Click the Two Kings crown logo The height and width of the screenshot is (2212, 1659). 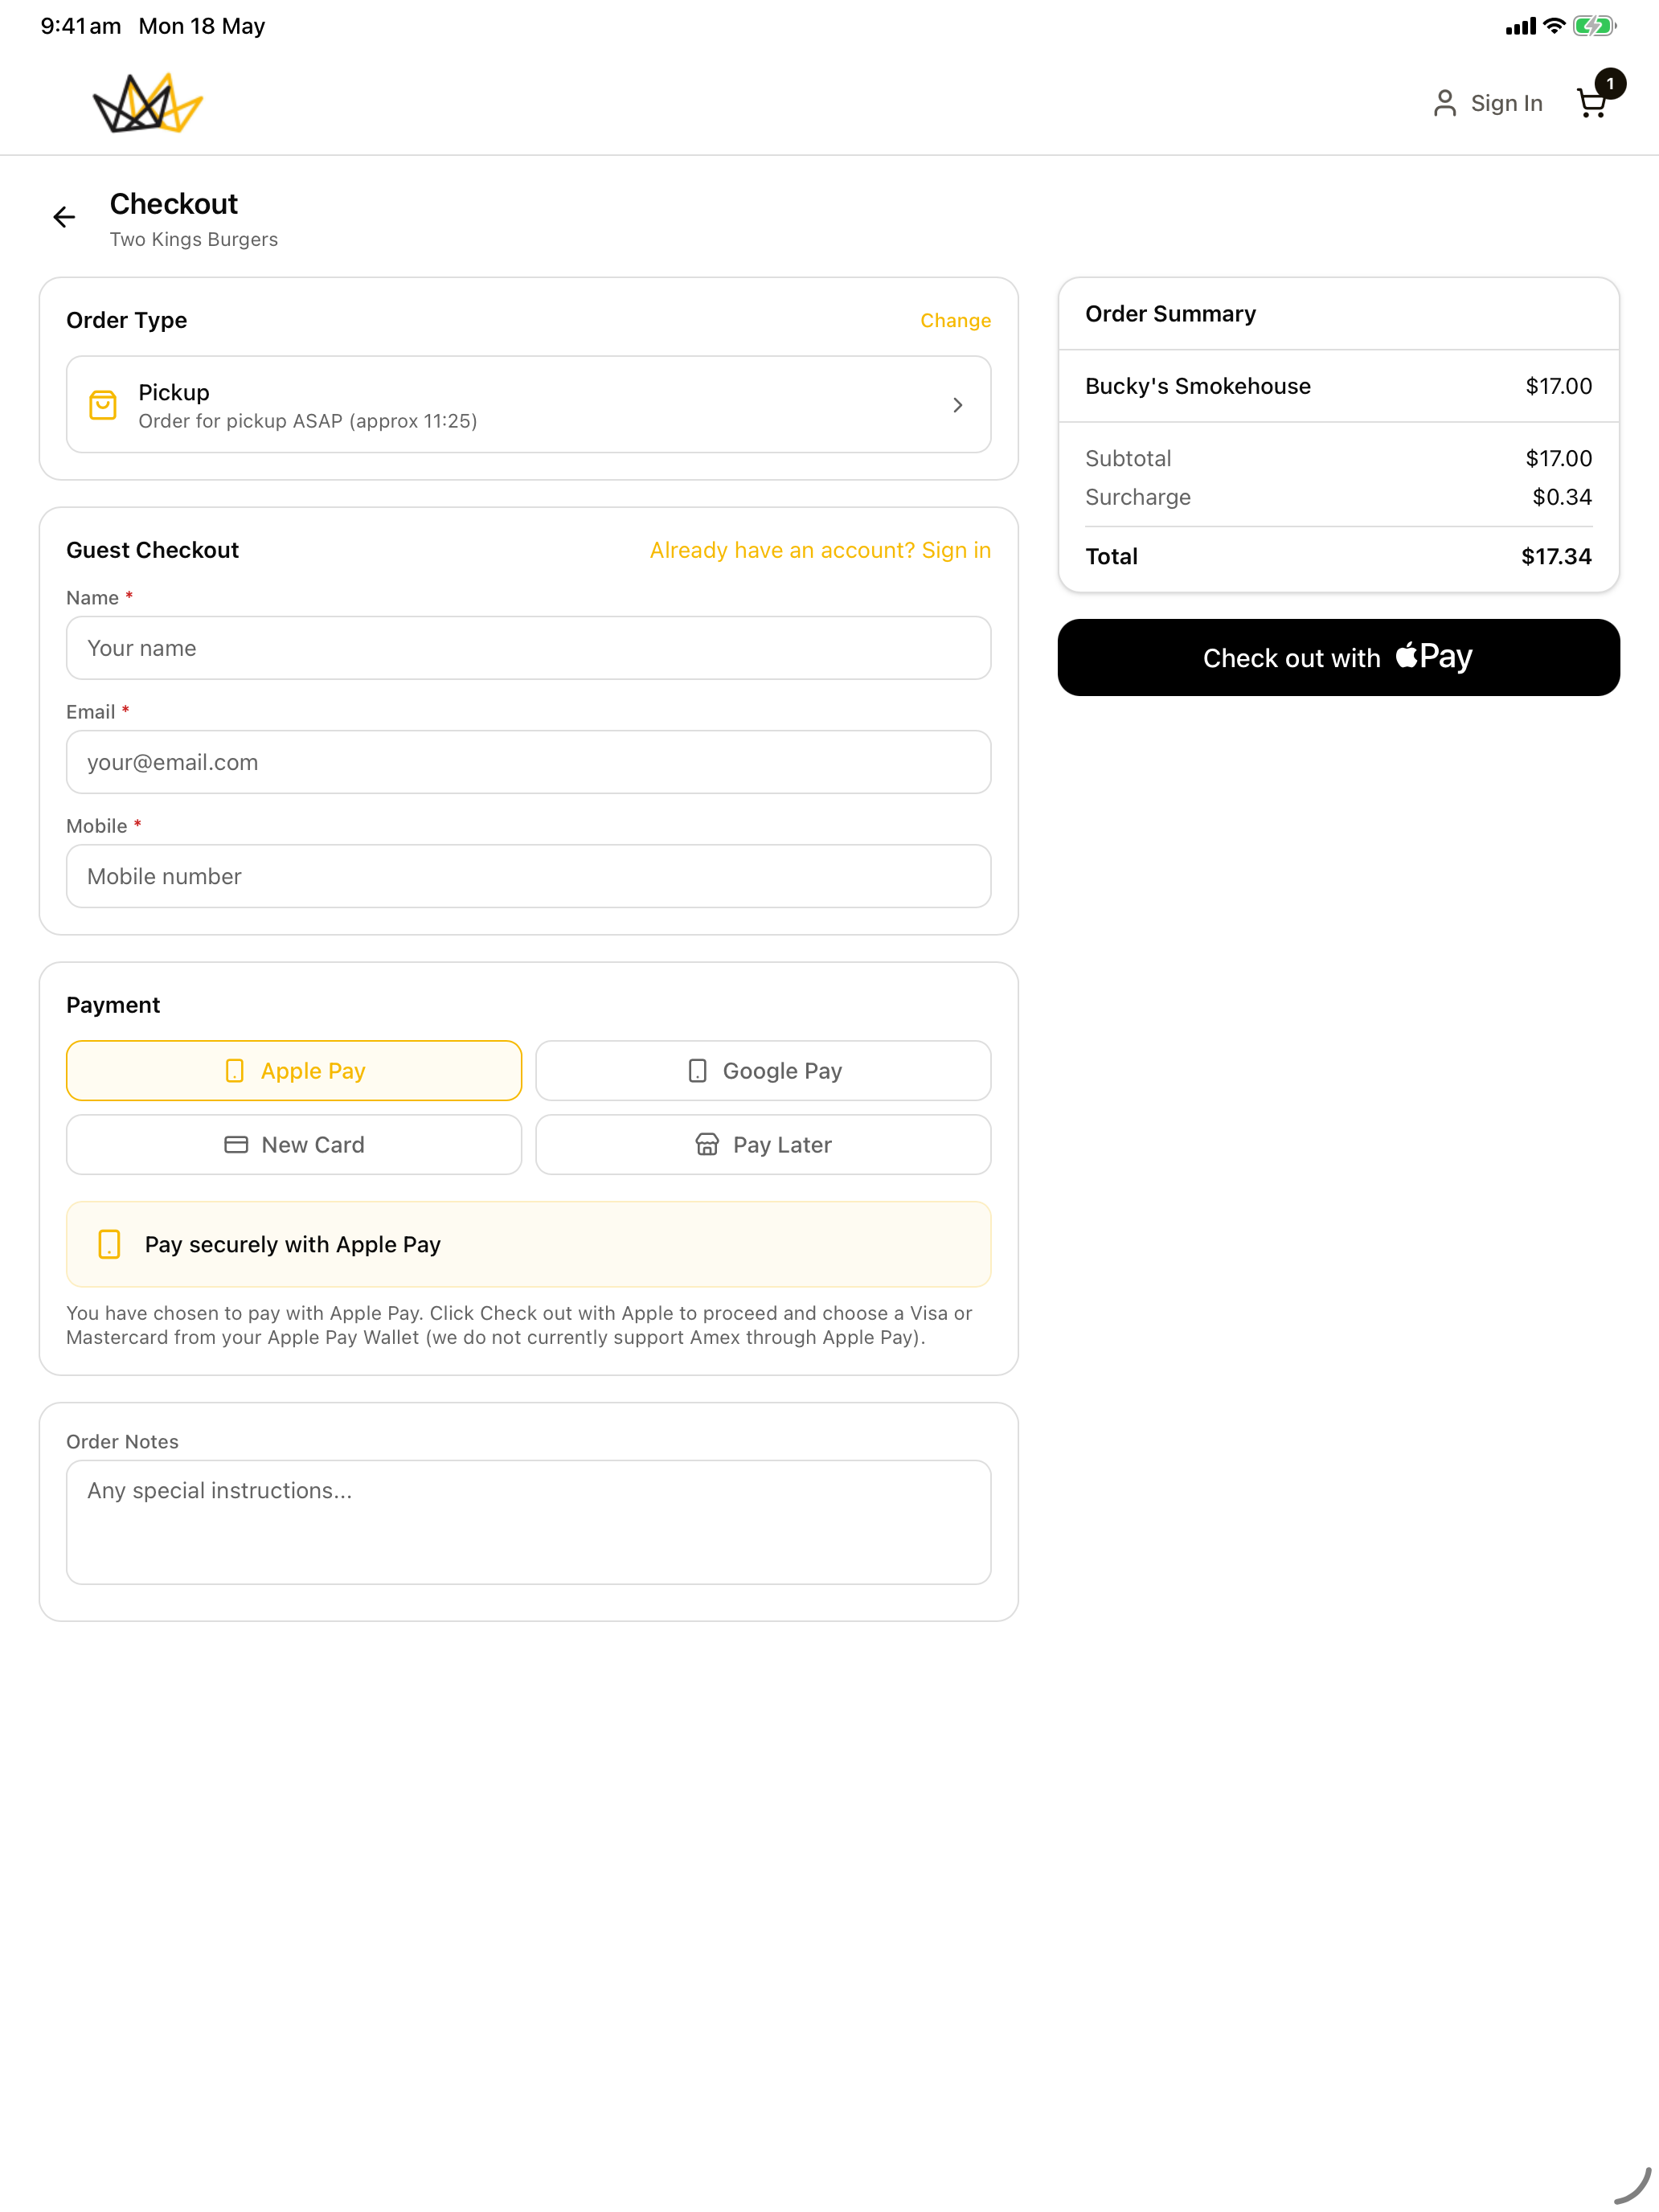pyautogui.click(x=148, y=103)
